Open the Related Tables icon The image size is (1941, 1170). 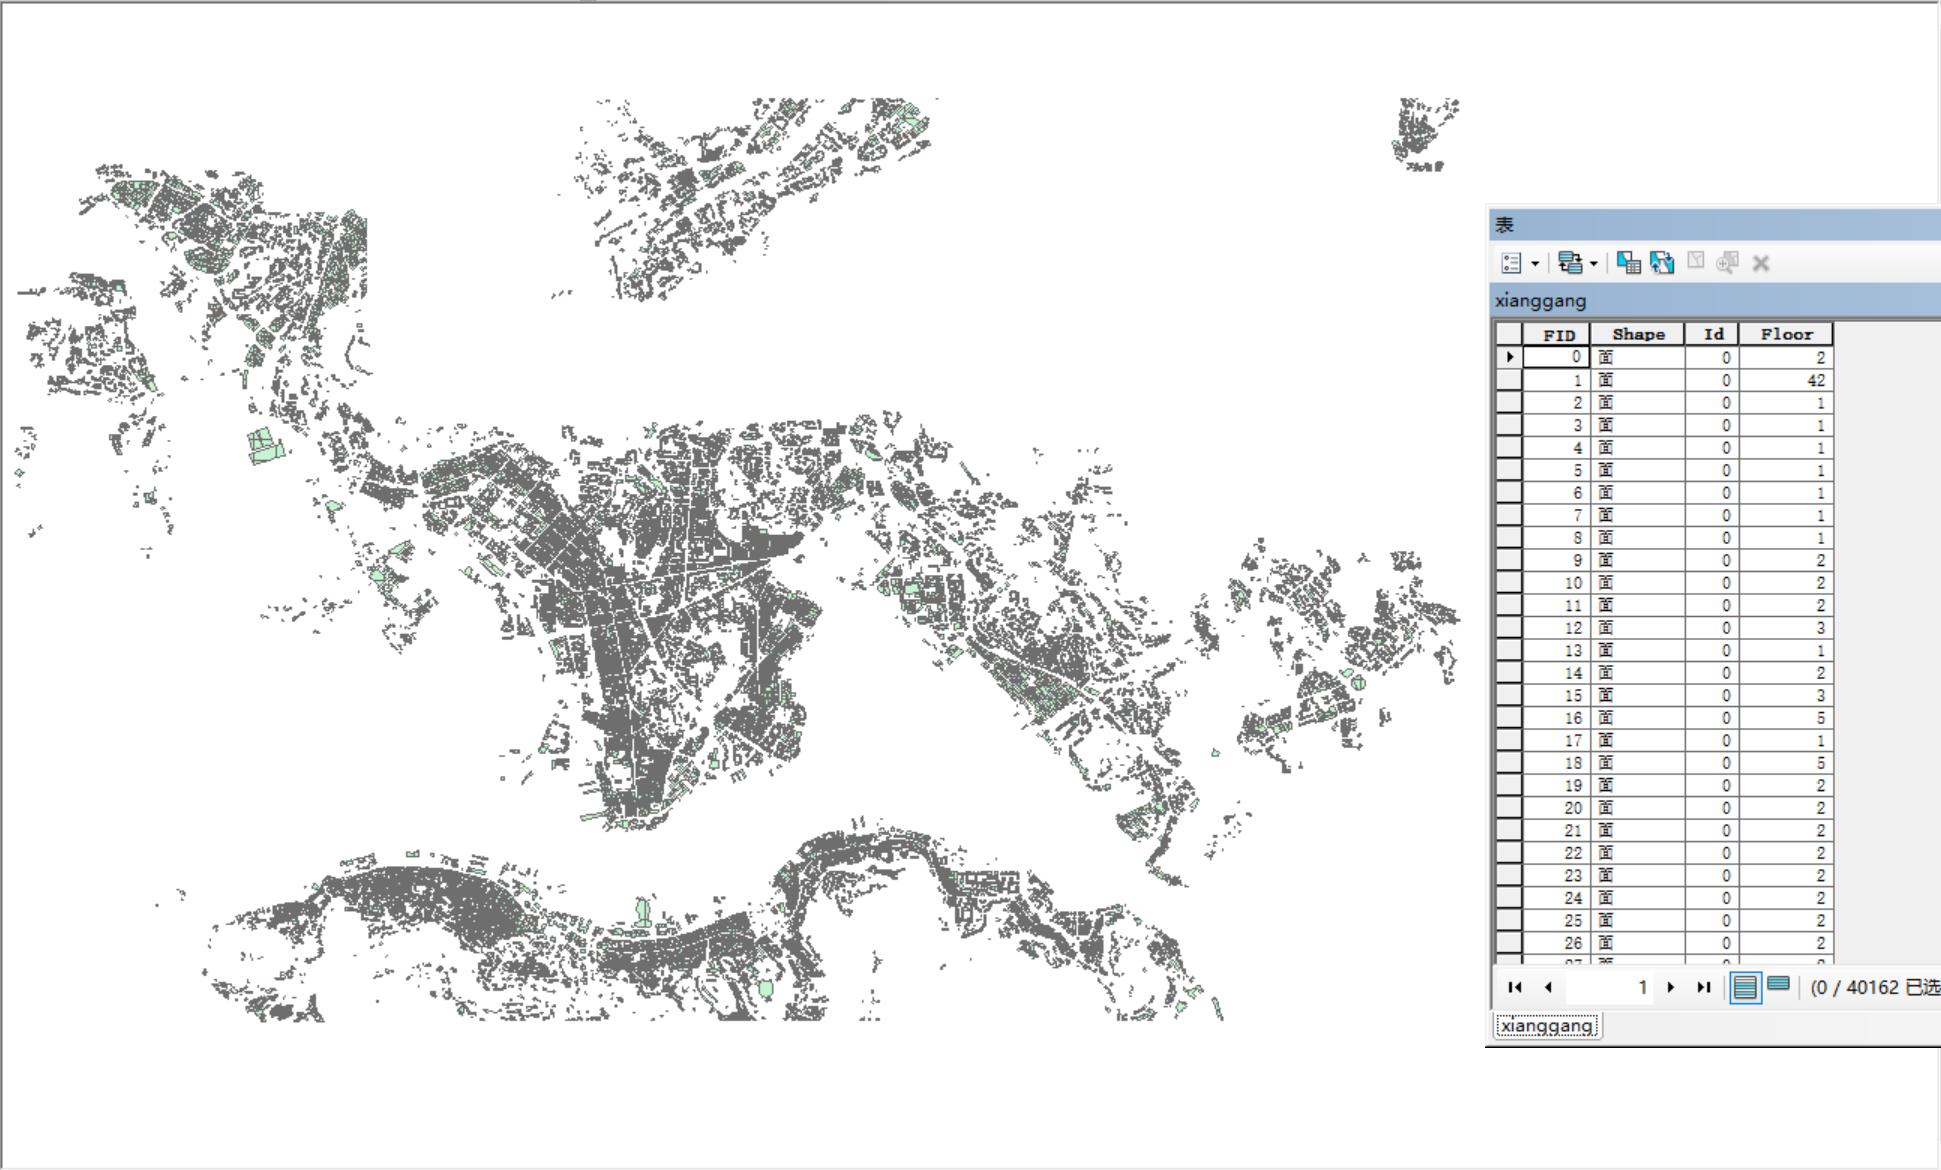tap(1570, 263)
